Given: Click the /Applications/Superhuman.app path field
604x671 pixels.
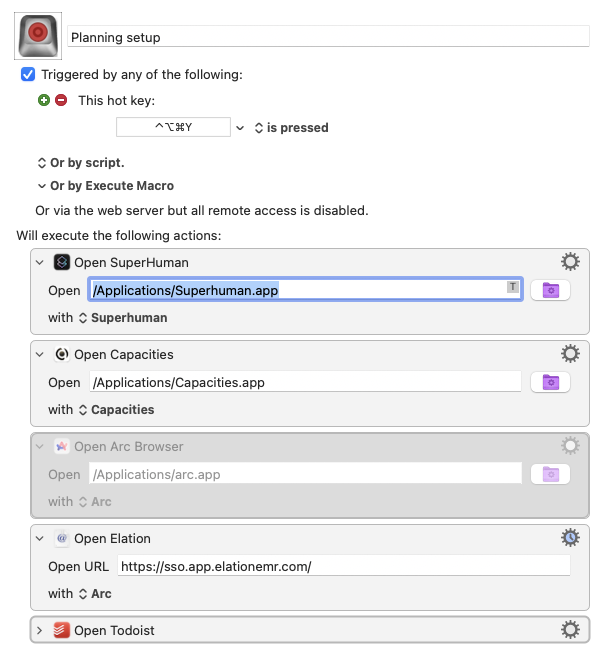Looking at the screenshot, I should coord(305,290).
